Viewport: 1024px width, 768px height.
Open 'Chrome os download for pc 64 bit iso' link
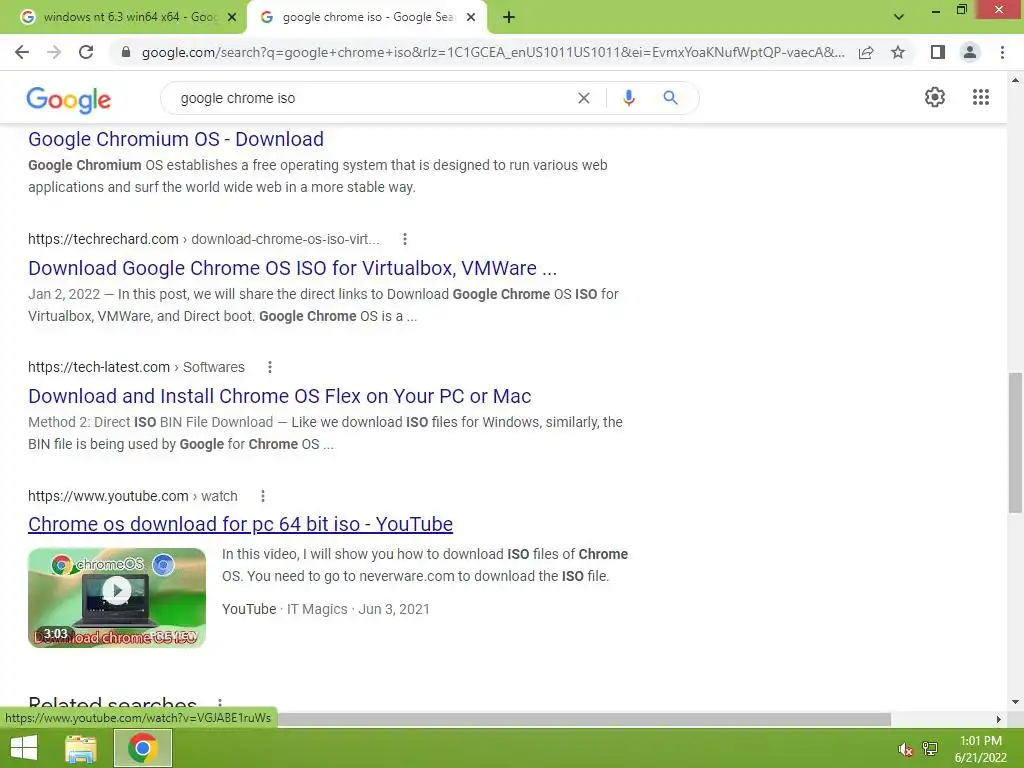[240, 524]
